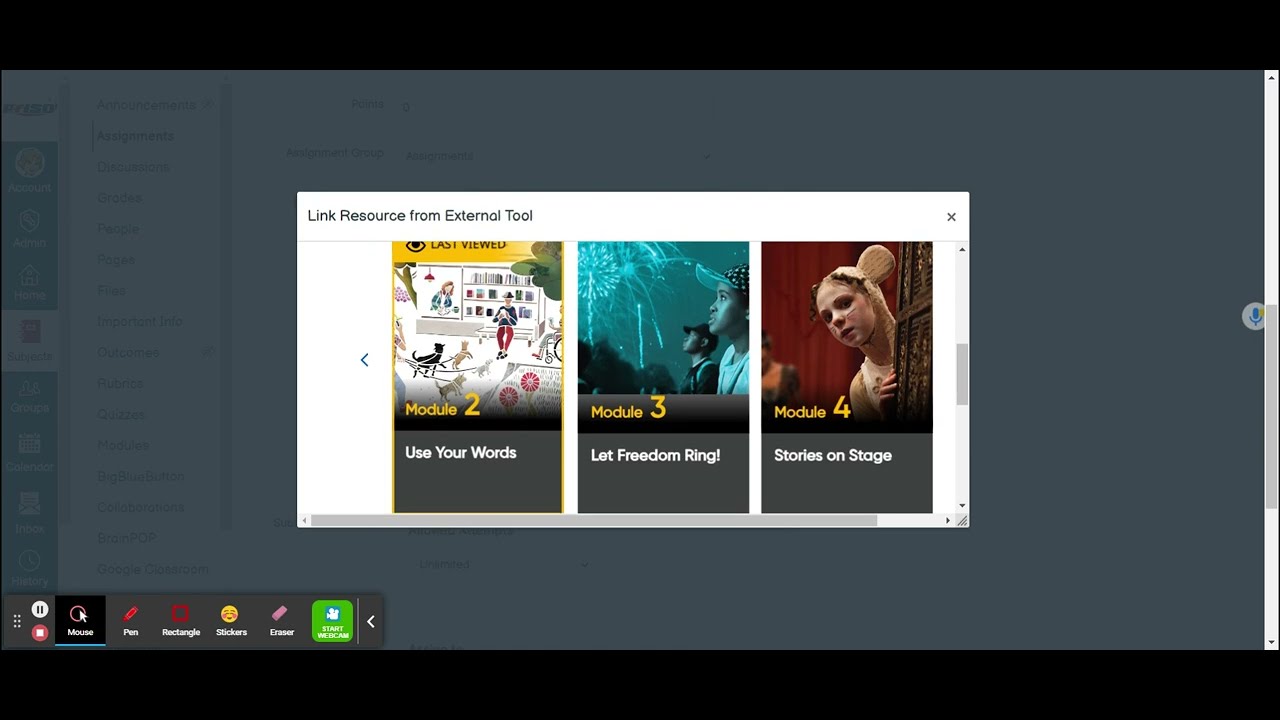
Task: Open Files in the course menu
Action: click(111, 290)
